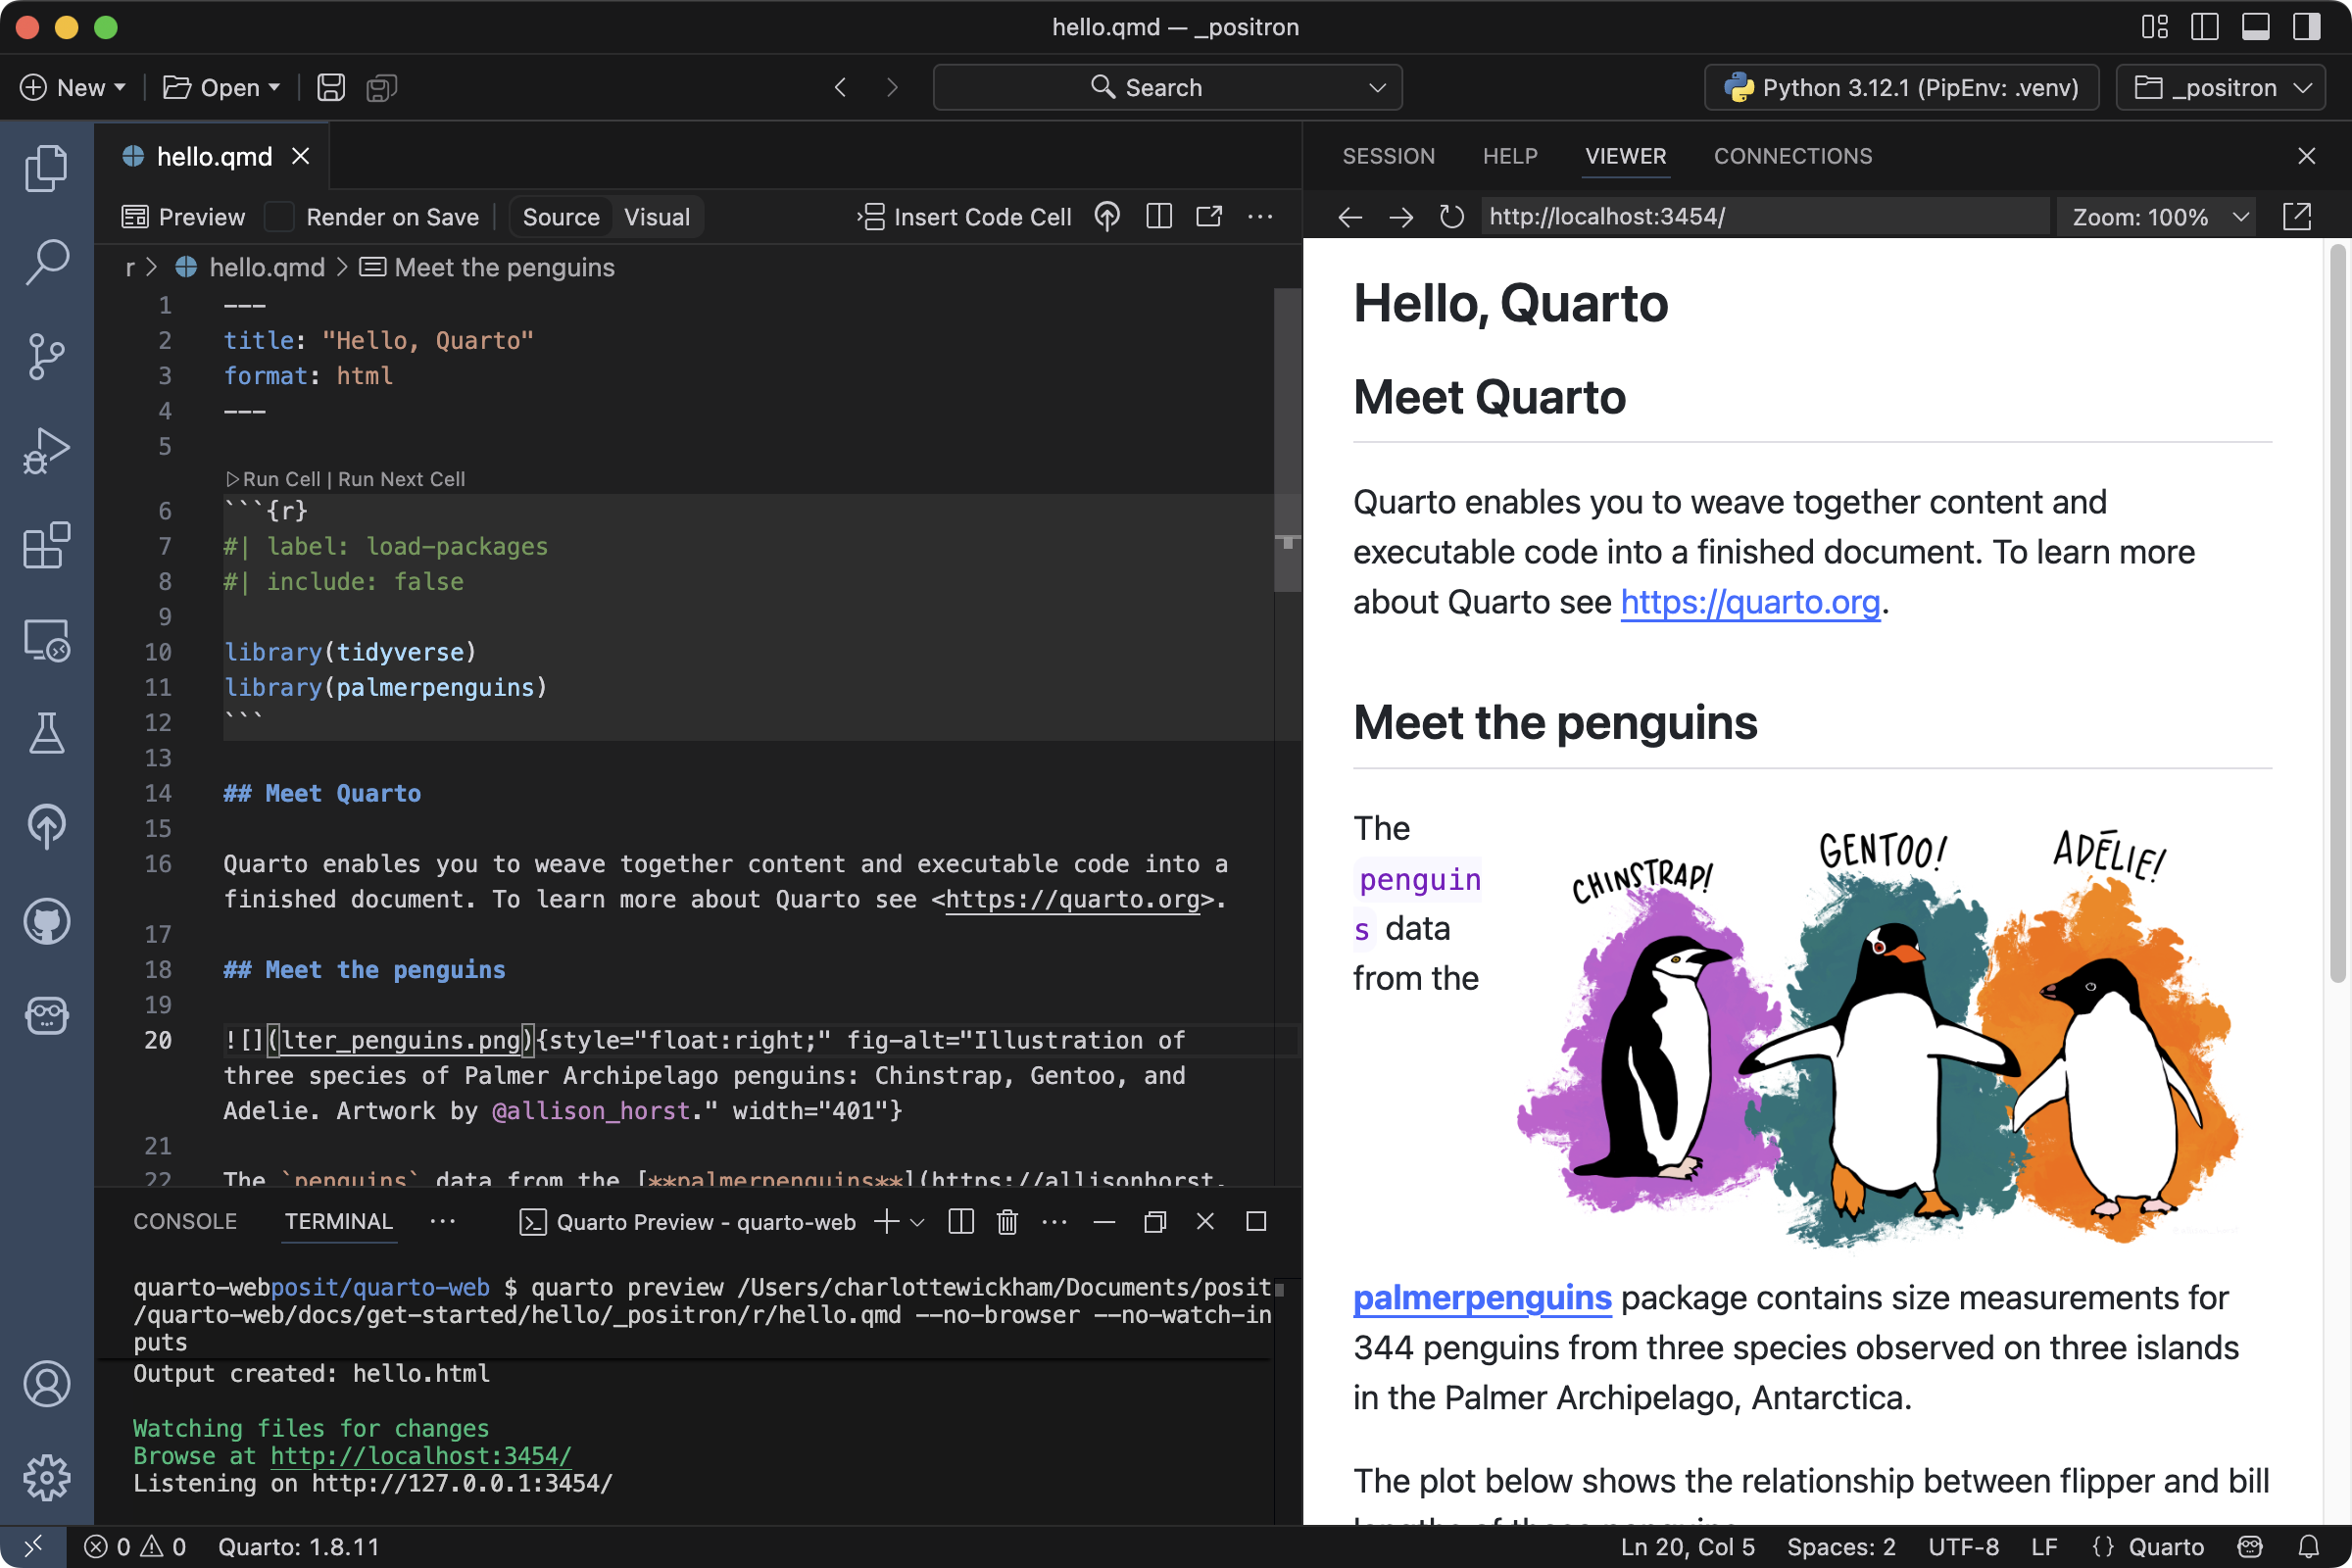Open the Python 3.12.1 interpreter selector
Screen dimensions: 2352x1568
click(x=1901, y=87)
